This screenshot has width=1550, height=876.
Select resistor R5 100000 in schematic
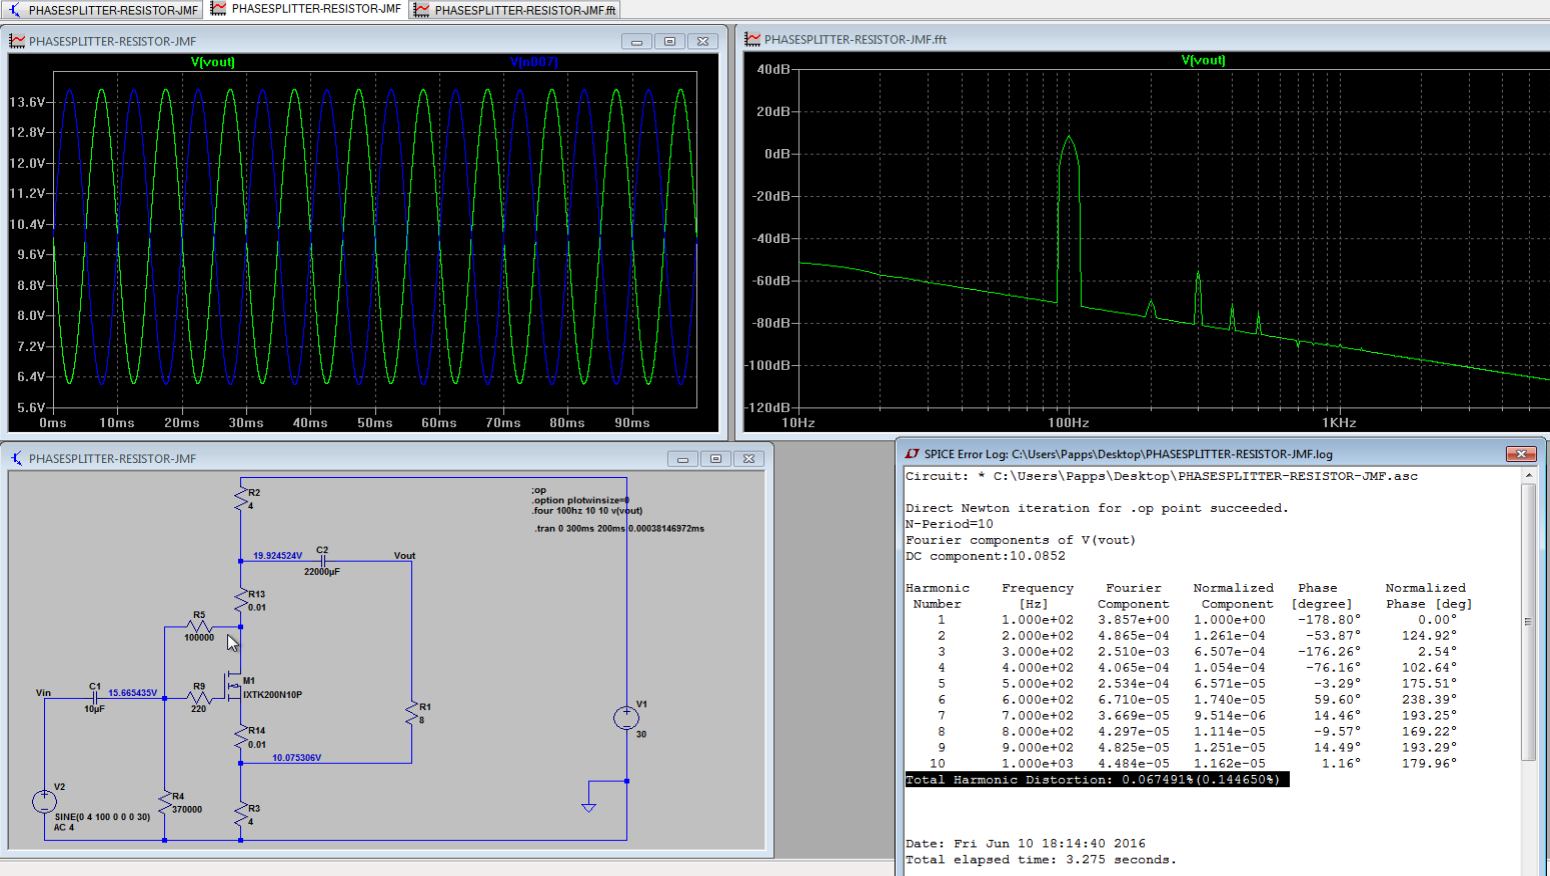199,627
